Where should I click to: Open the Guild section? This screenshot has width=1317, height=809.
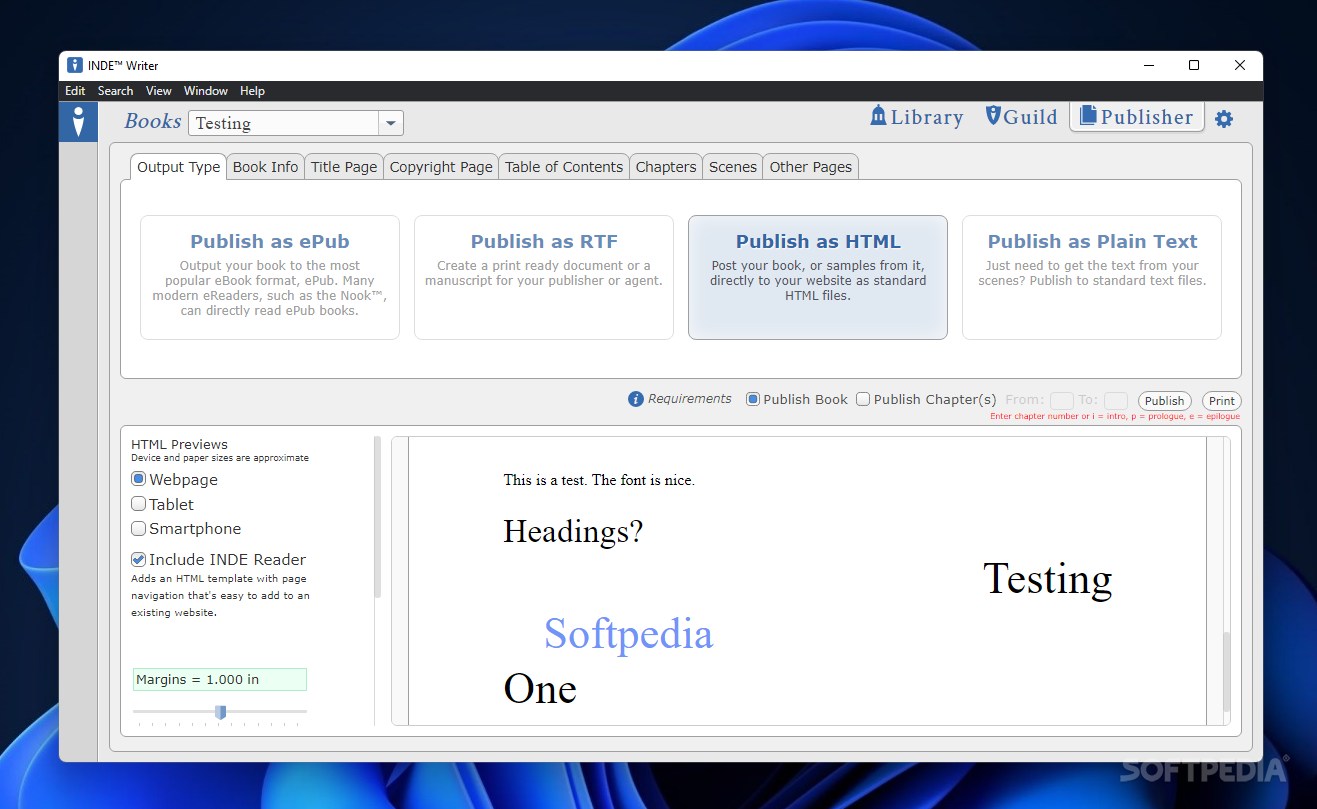click(x=1021, y=117)
